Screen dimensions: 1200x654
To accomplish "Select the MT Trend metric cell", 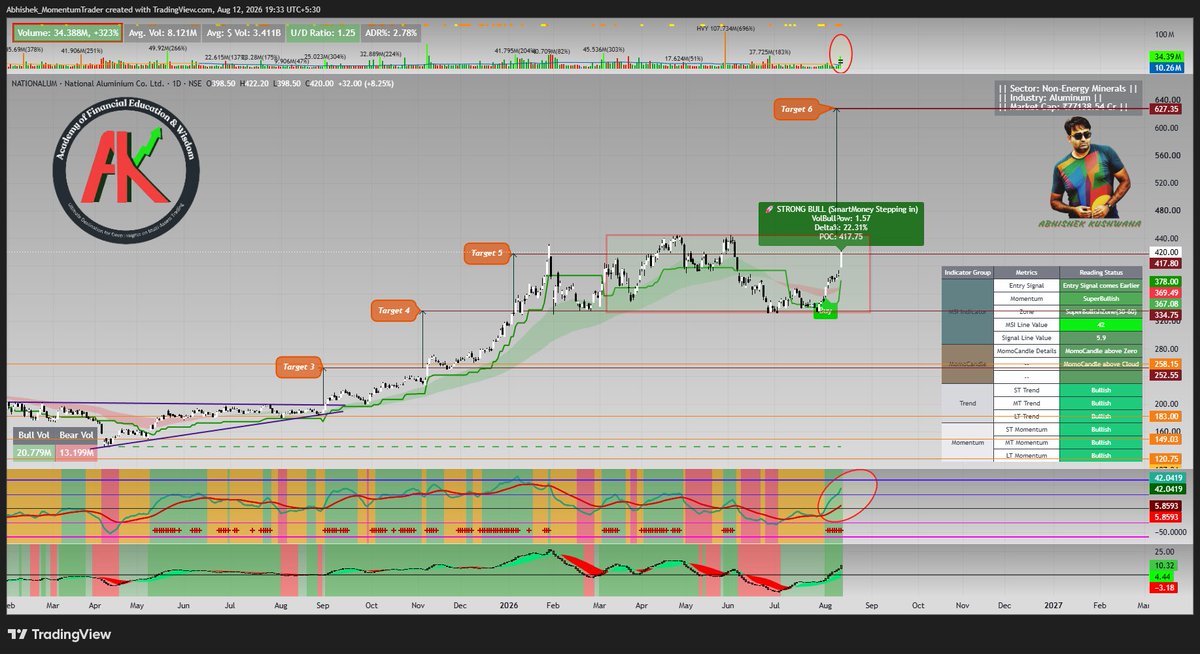I will (1026, 403).
